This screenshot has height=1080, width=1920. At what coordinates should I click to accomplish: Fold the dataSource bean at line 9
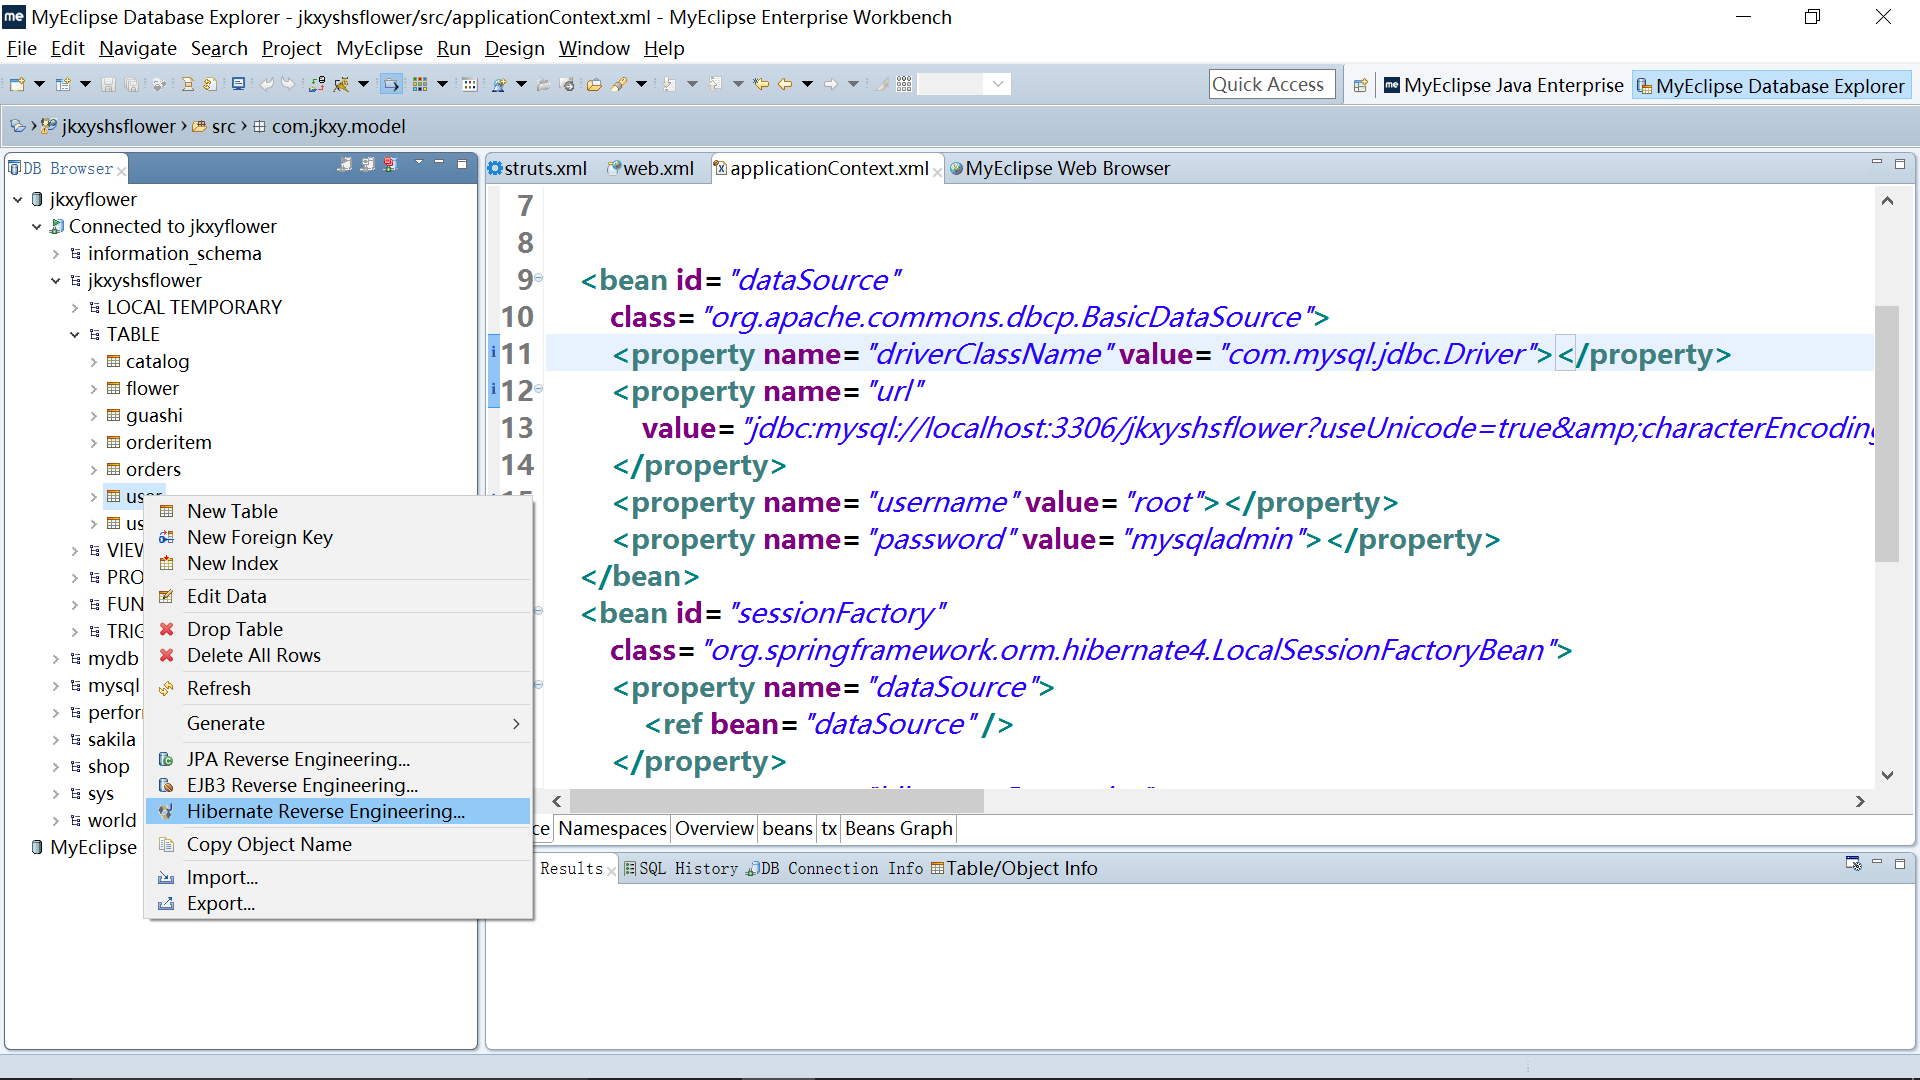coord(539,279)
